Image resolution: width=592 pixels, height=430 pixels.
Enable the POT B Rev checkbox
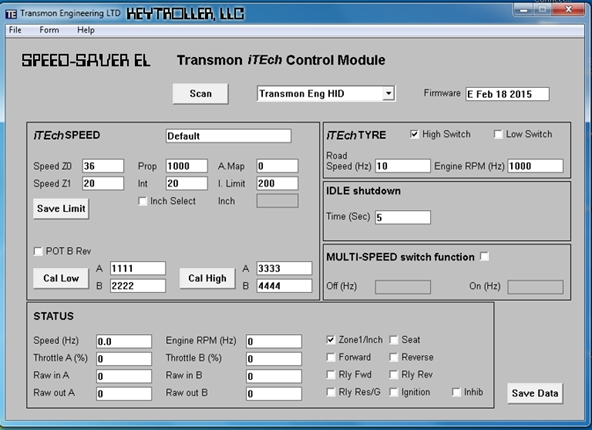tap(38, 251)
